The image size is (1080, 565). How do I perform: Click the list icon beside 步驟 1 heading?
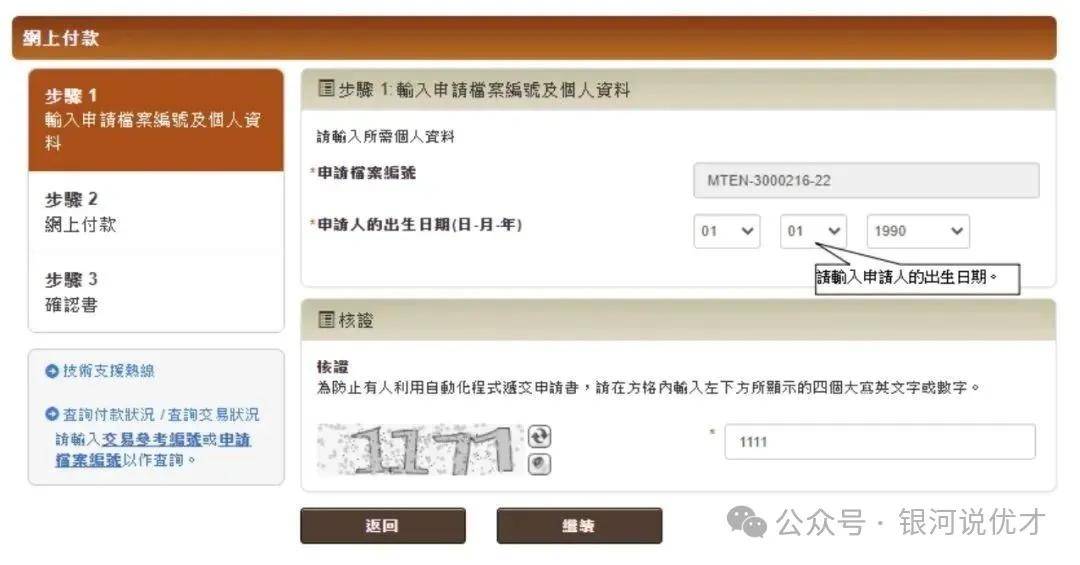click(326, 88)
